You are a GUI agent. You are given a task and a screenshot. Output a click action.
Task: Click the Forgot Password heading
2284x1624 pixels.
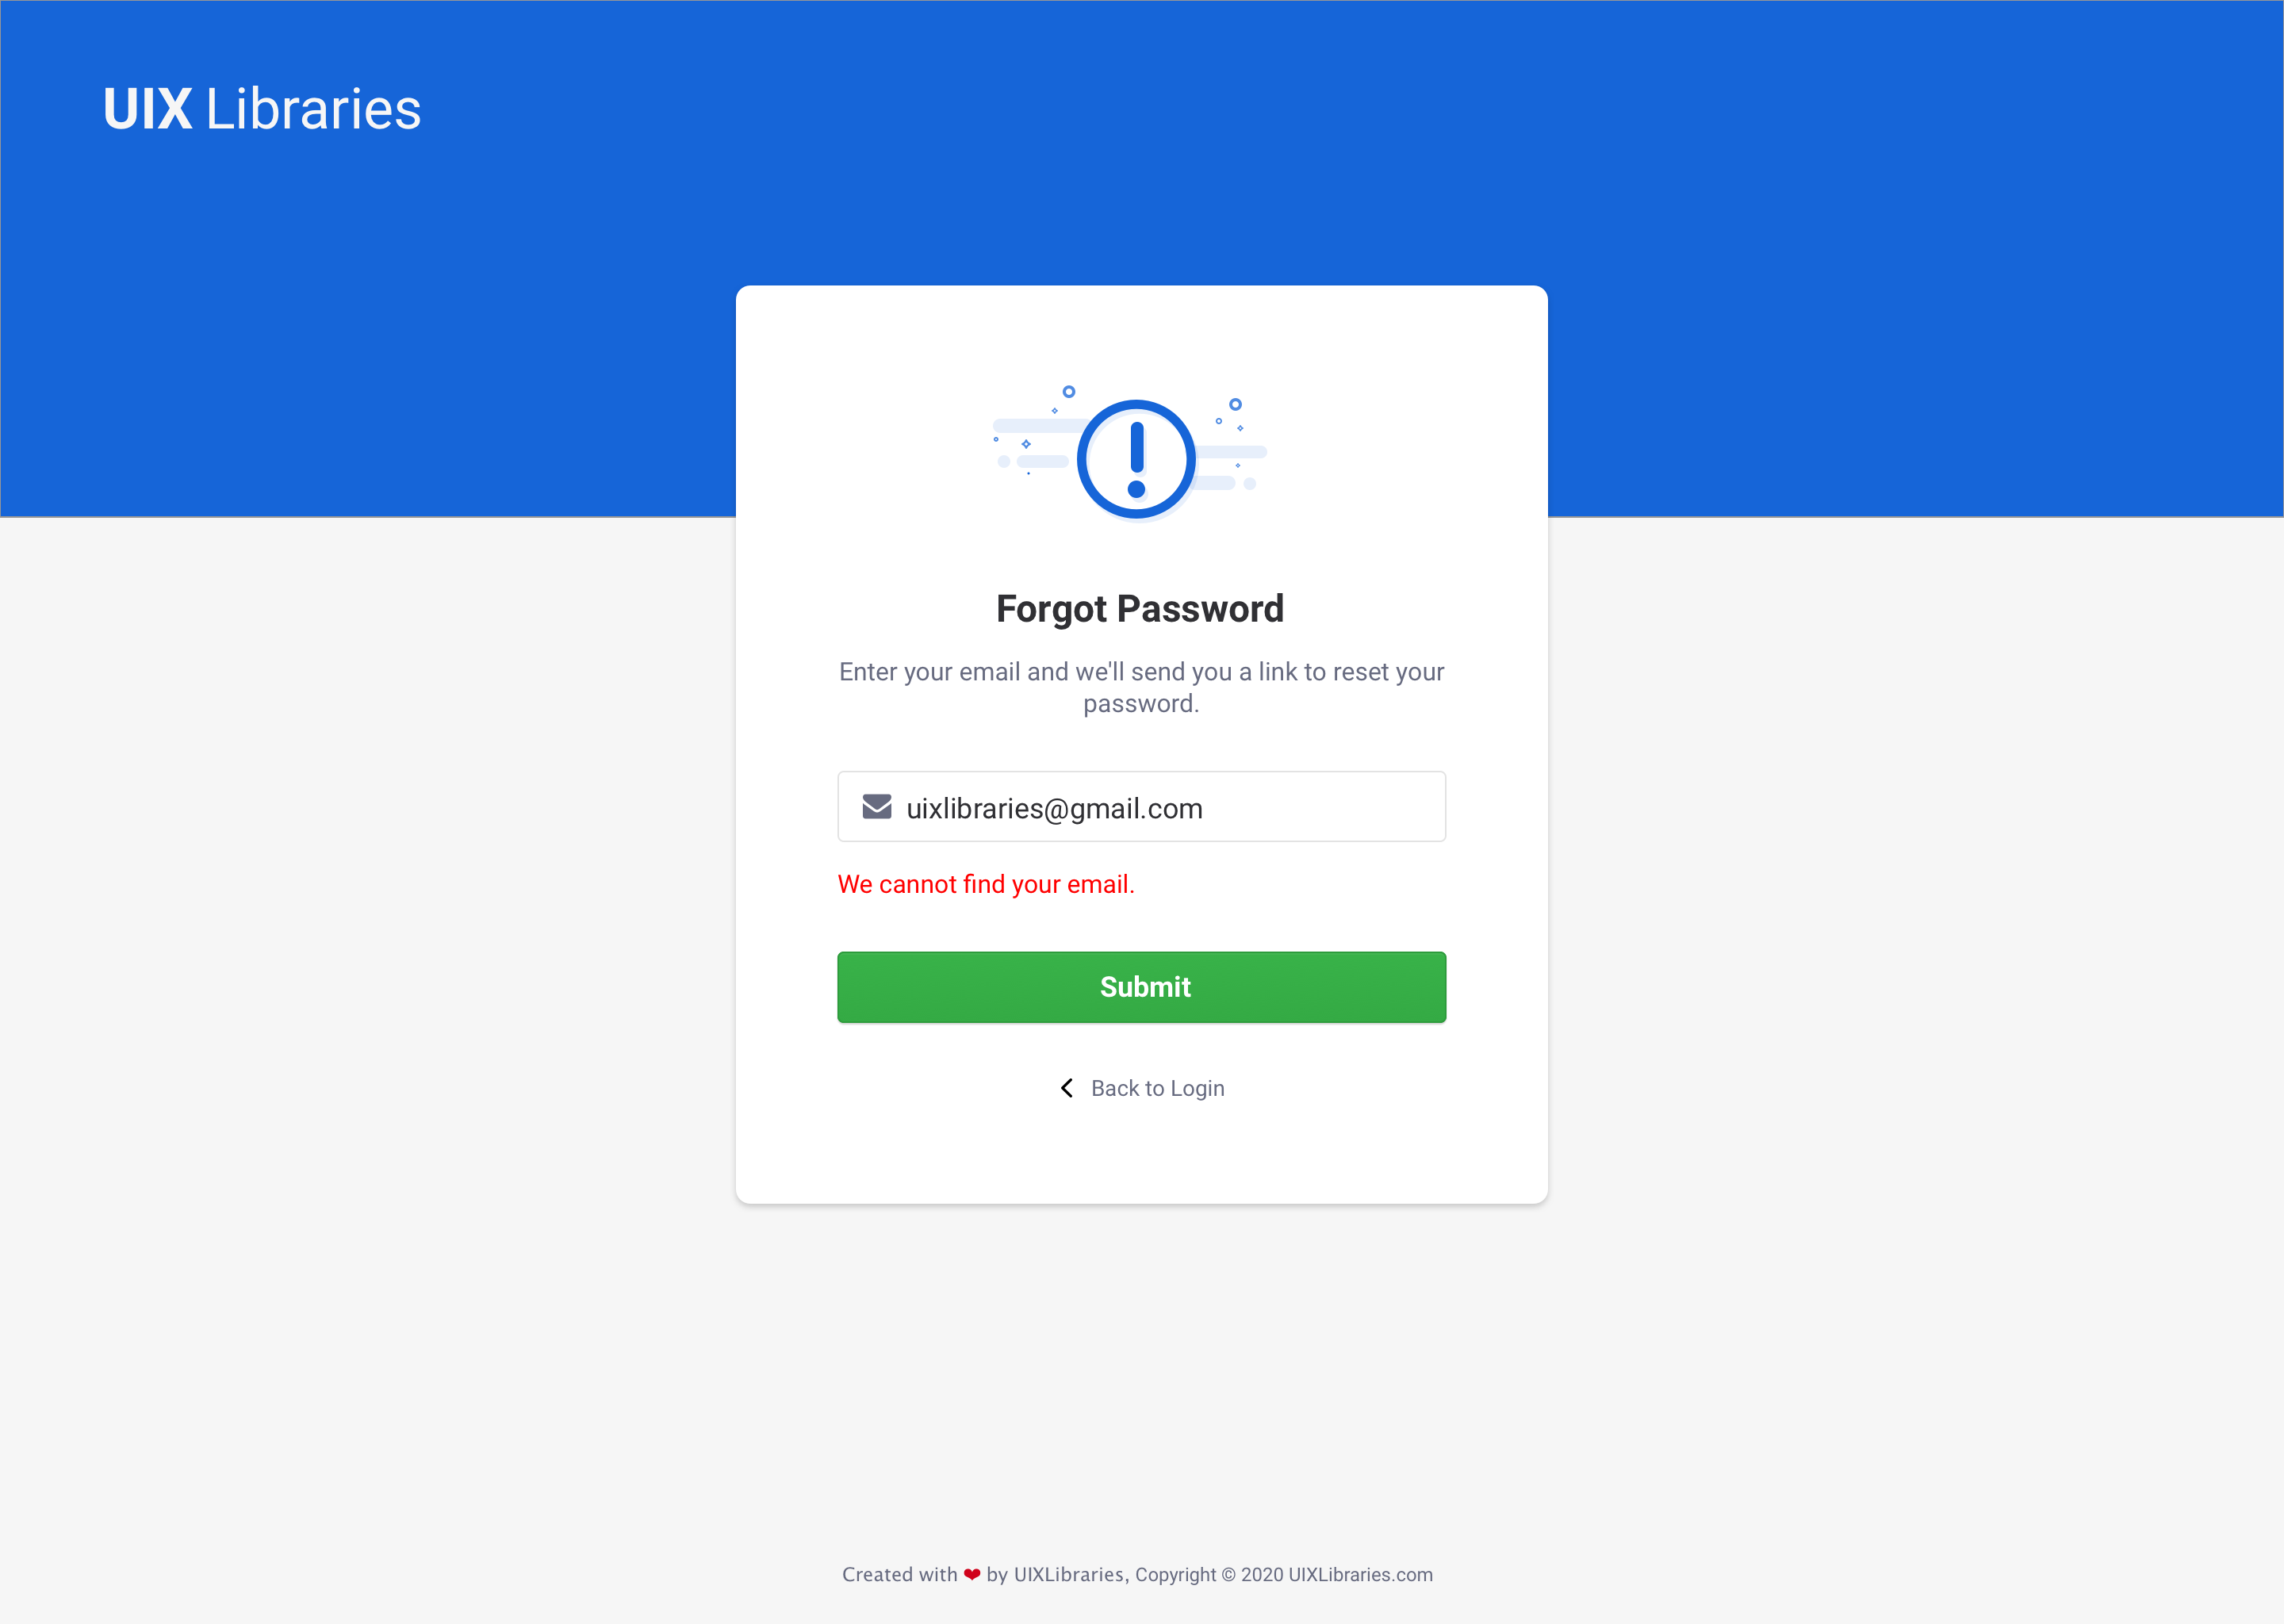pos(1140,609)
